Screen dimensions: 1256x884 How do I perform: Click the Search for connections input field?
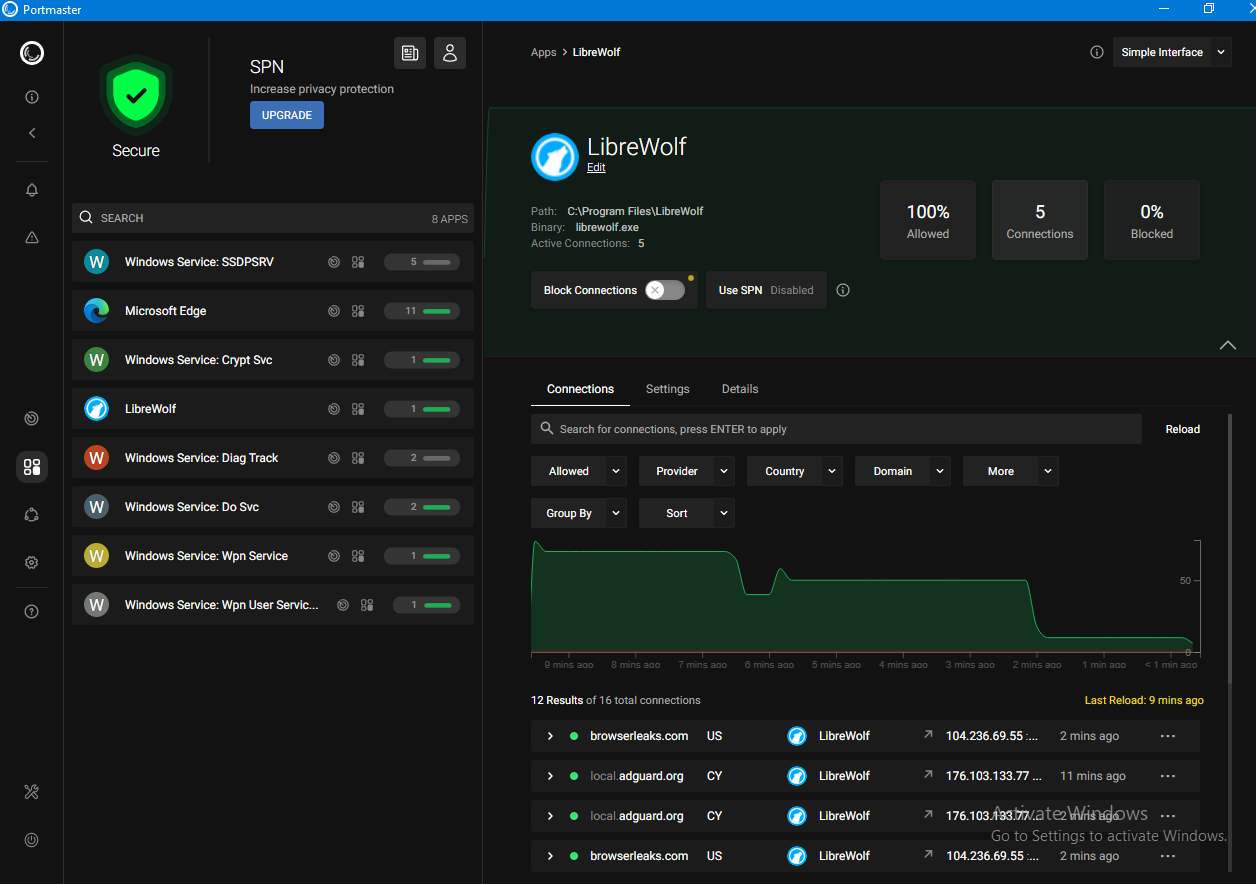[836, 429]
